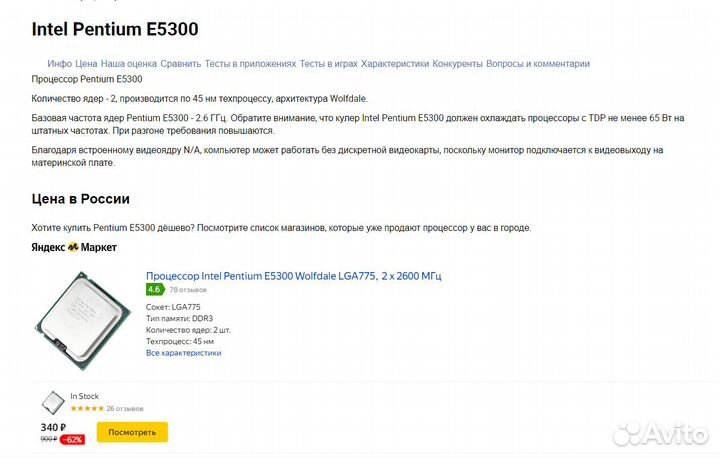
Task: Click the five-star rating under In Stock
Action: click(x=86, y=408)
